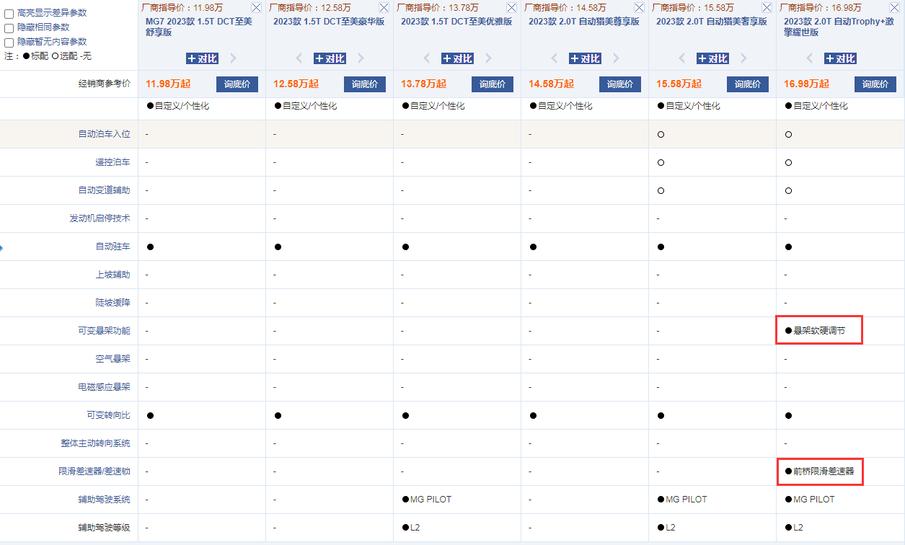
Task: Click the 限滑差速器/差速锁 parameter label
Action: (x=95, y=471)
